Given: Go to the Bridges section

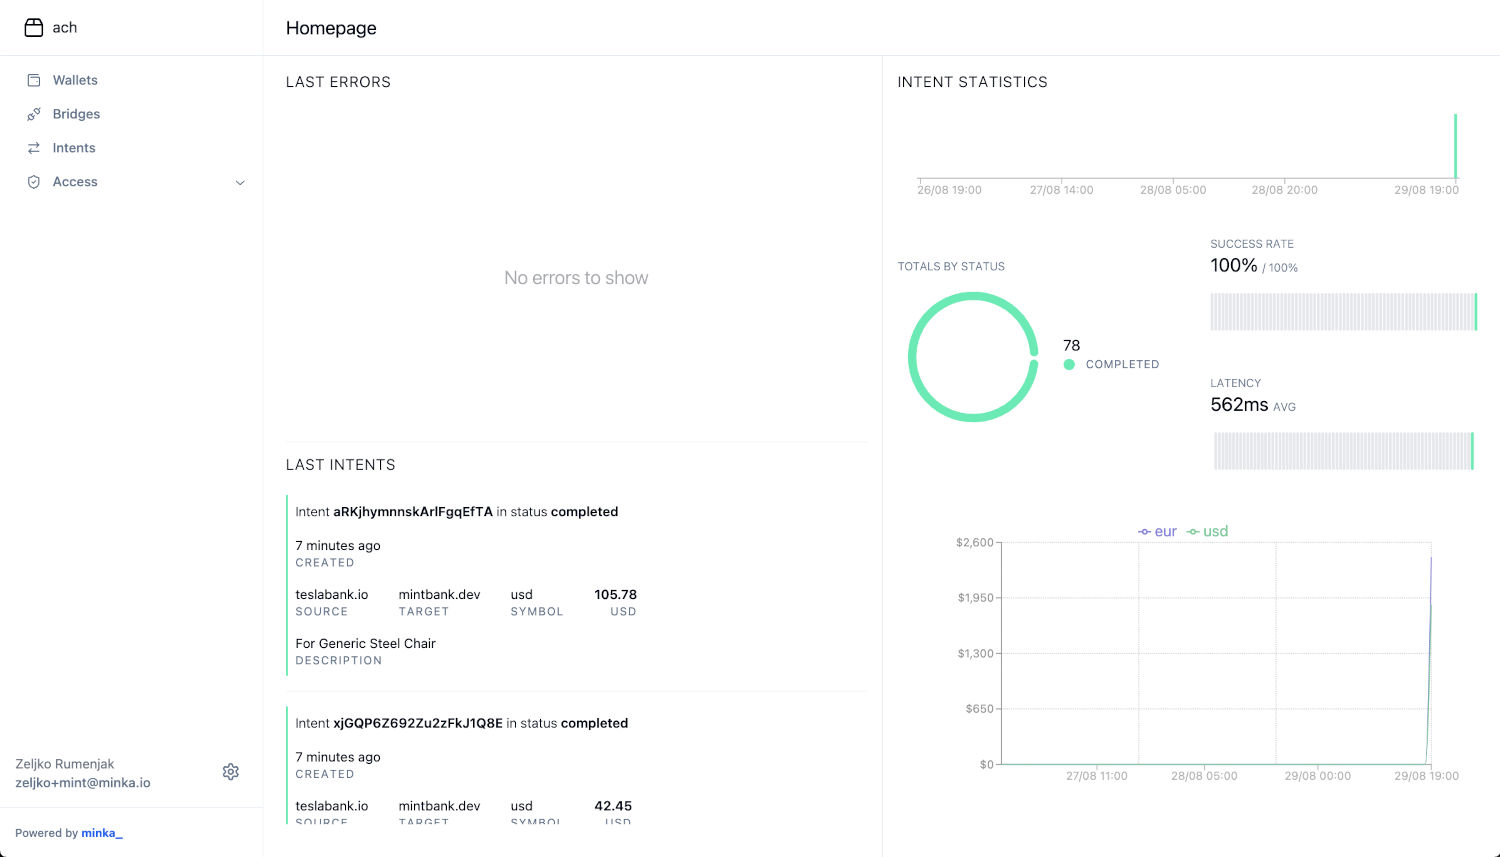Looking at the screenshot, I should (76, 114).
